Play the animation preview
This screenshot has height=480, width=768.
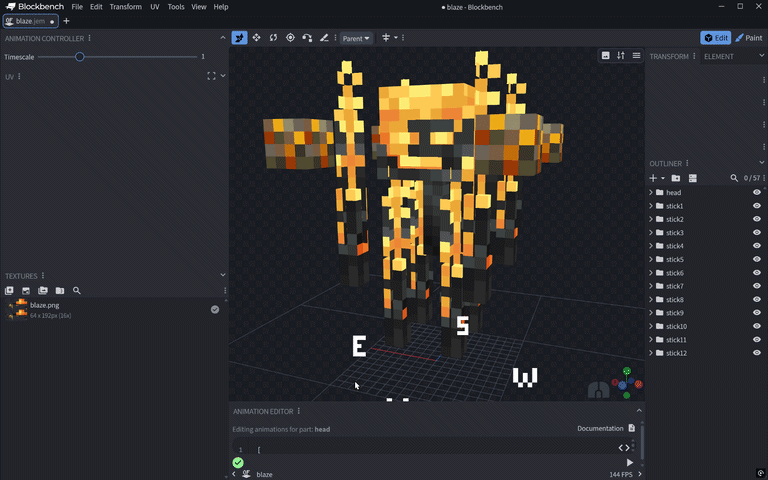point(630,462)
